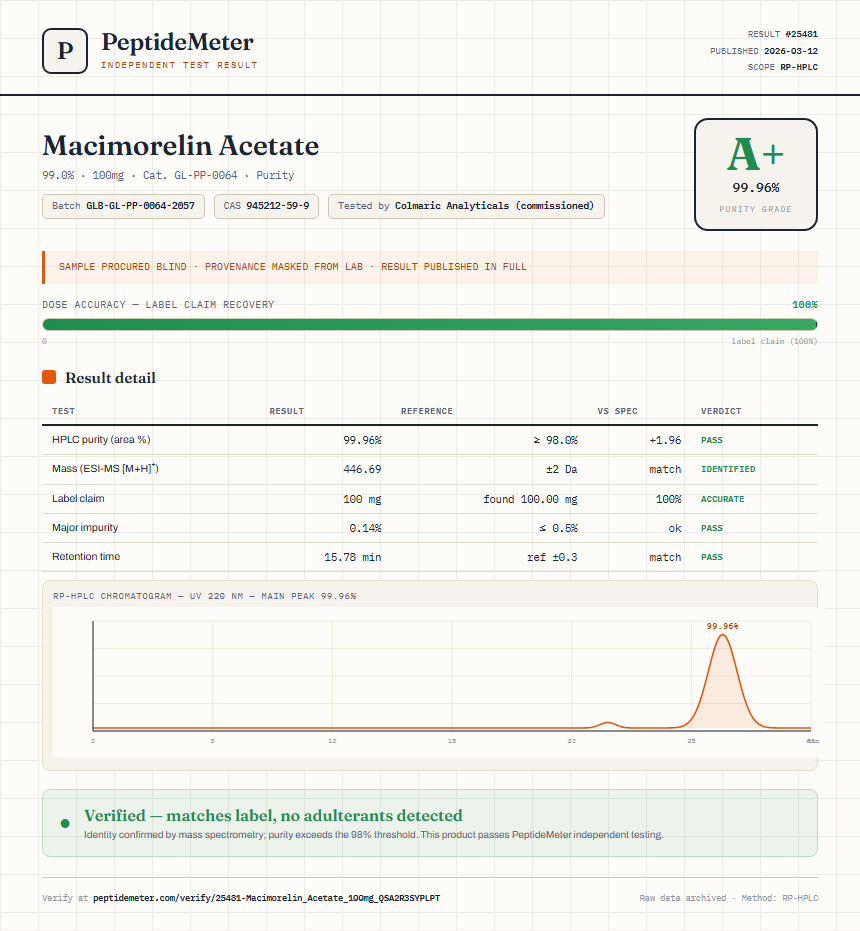This screenshot has height=931, width=860.
Task: Click the 446.69 mass result
Action: pyautogui.click(x=362, y=469)
